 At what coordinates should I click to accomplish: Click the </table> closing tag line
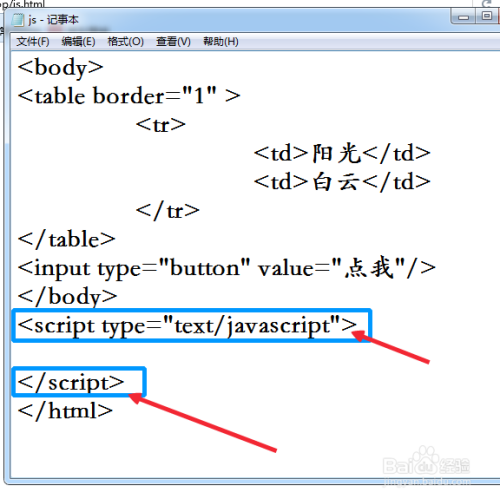pyautogui.click(x=66, y=239)
